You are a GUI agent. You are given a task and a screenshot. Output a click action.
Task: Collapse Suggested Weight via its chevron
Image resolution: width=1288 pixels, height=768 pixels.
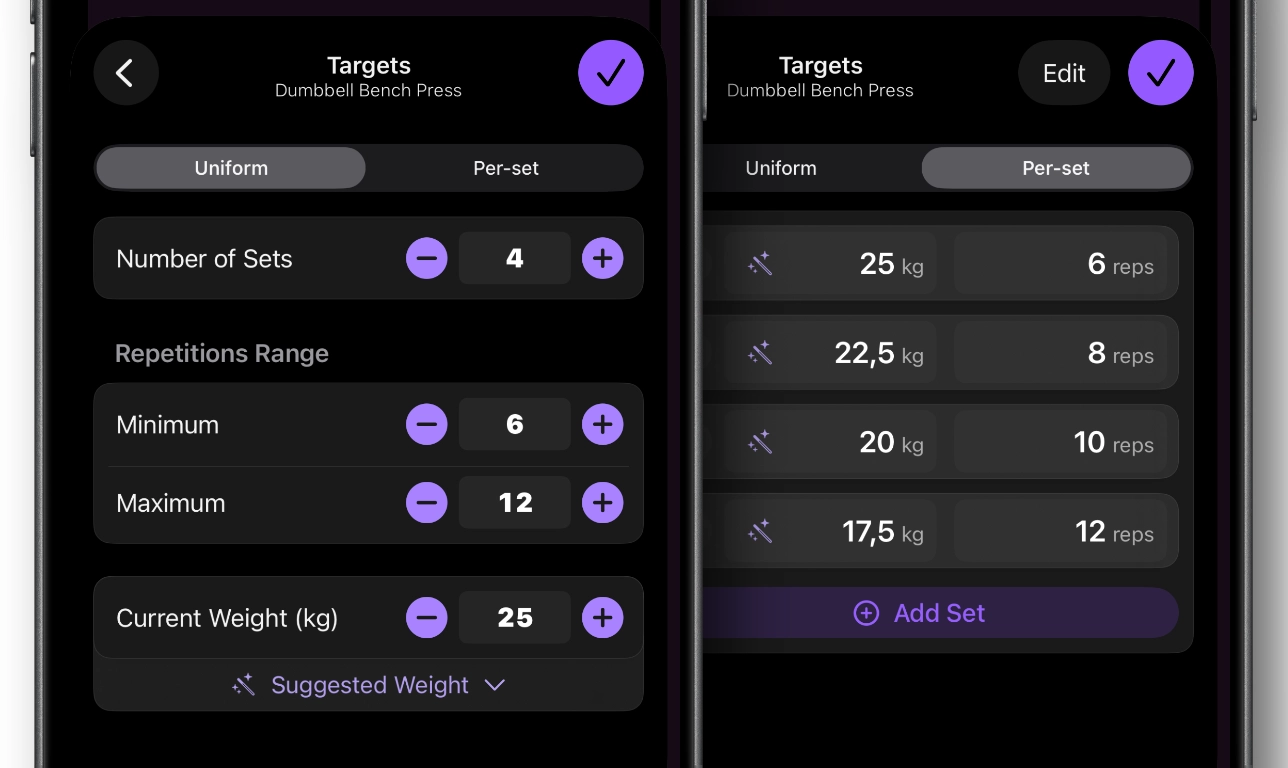tap(495, 685)
